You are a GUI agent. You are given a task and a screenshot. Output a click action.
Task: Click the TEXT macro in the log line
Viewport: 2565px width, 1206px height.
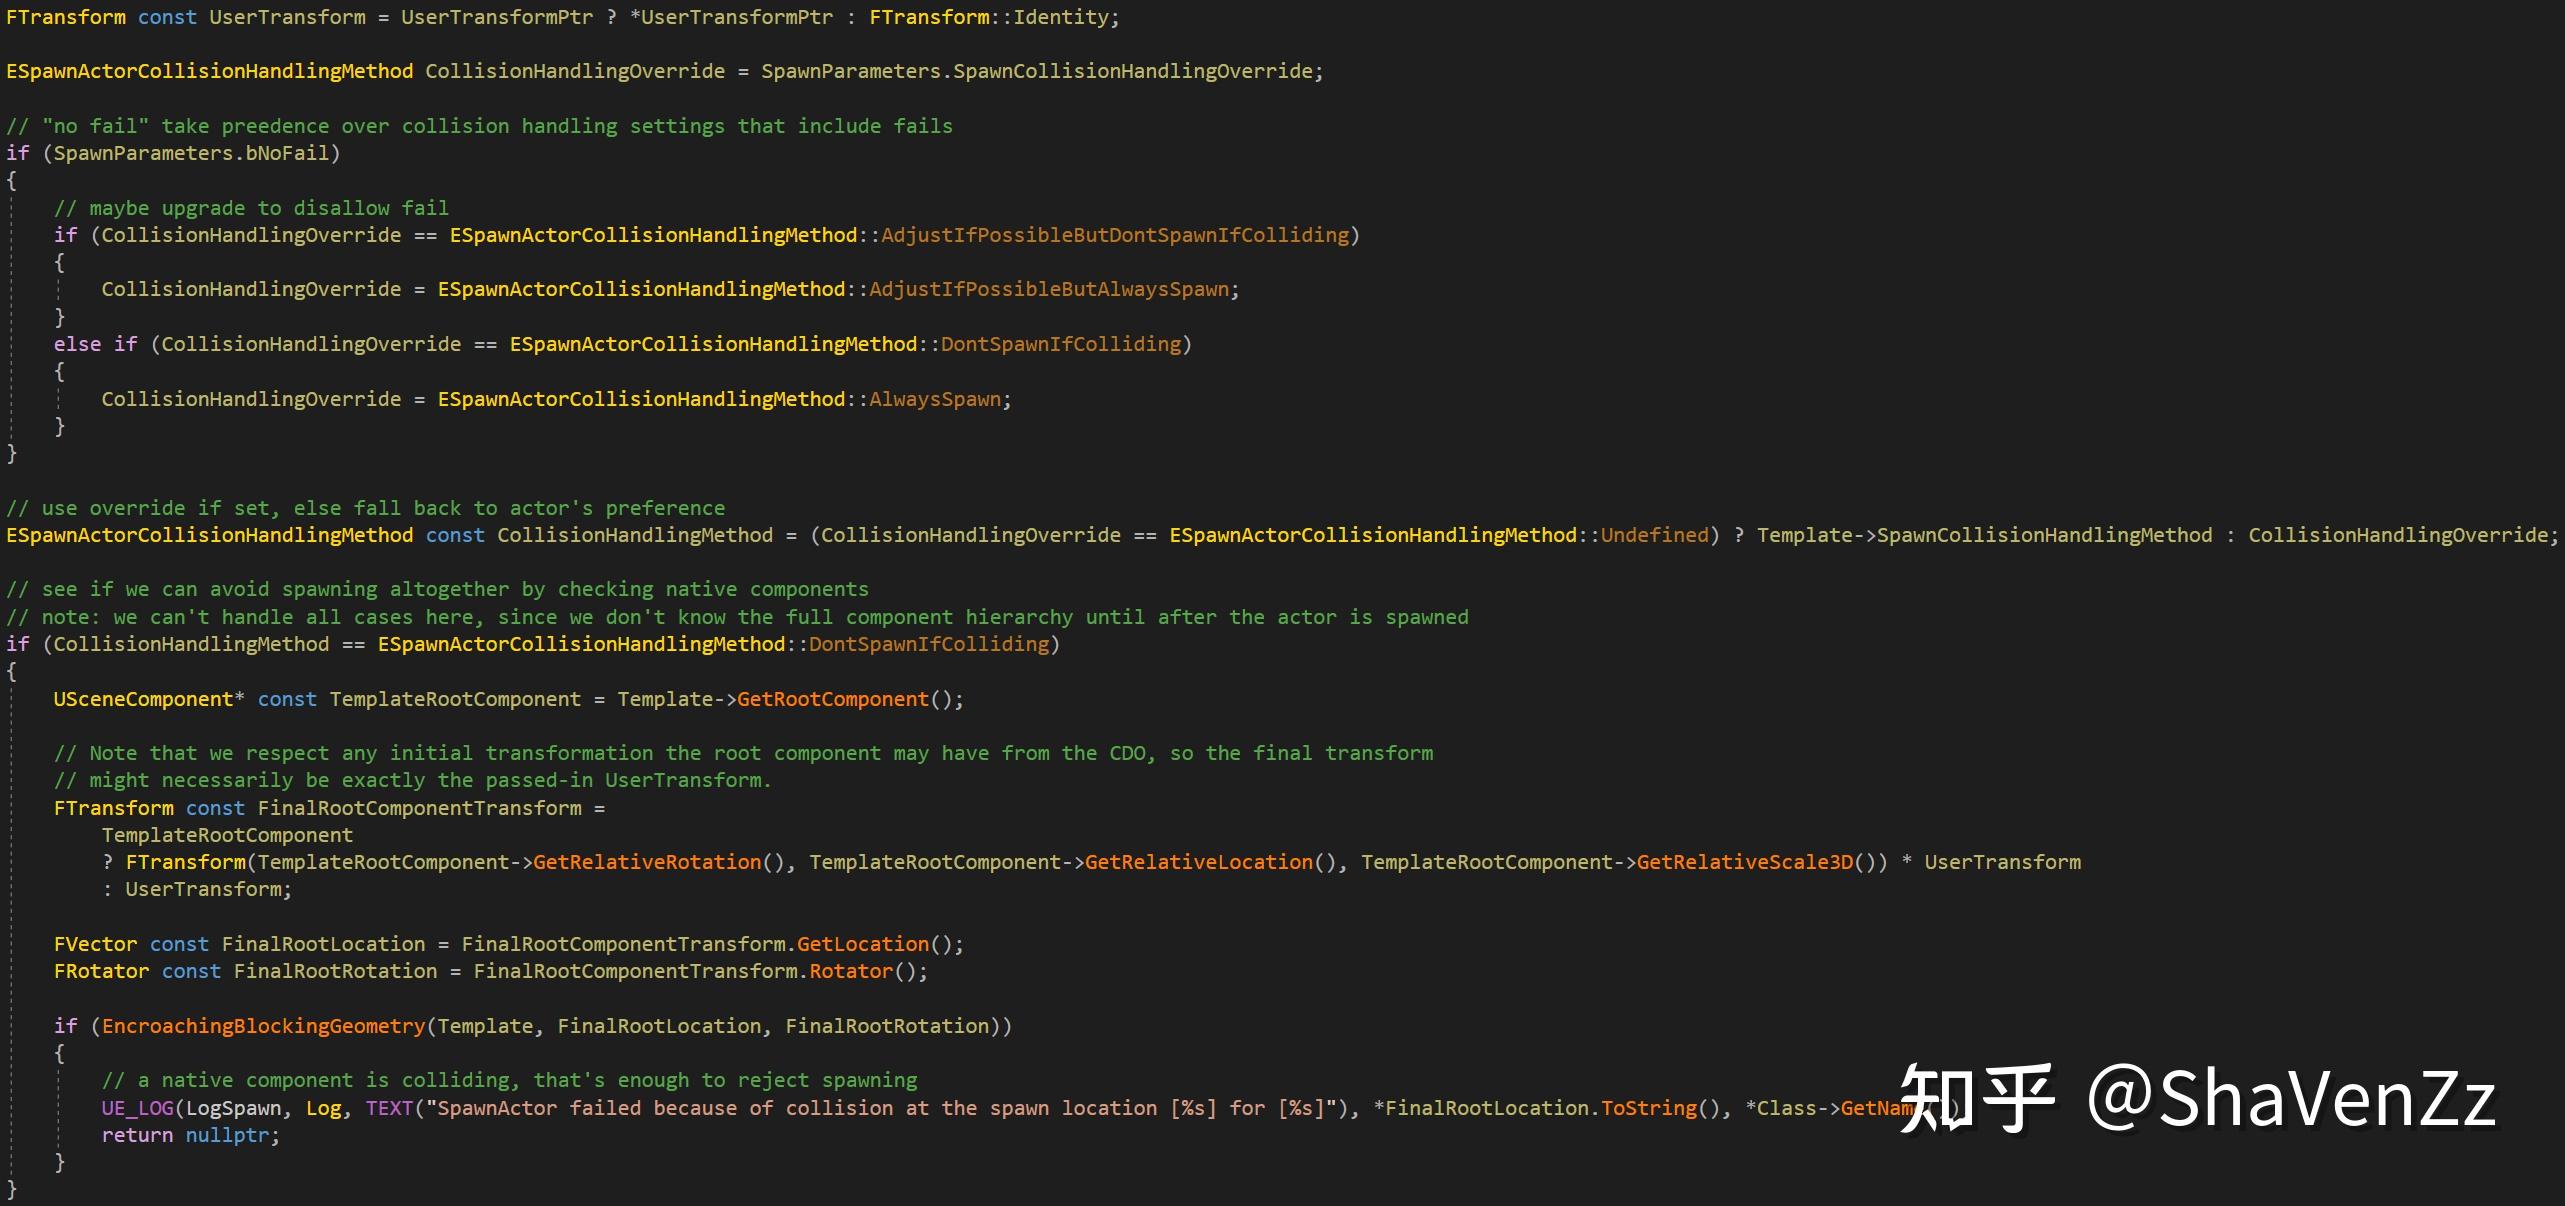[389, 1108]
